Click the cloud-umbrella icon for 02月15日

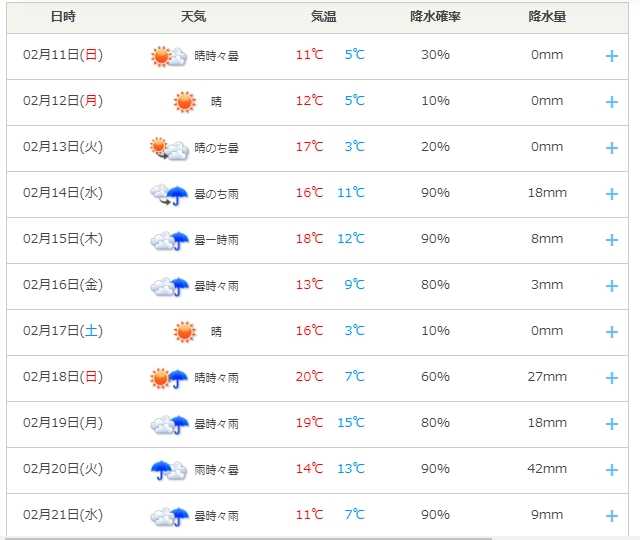pos(168,240)
